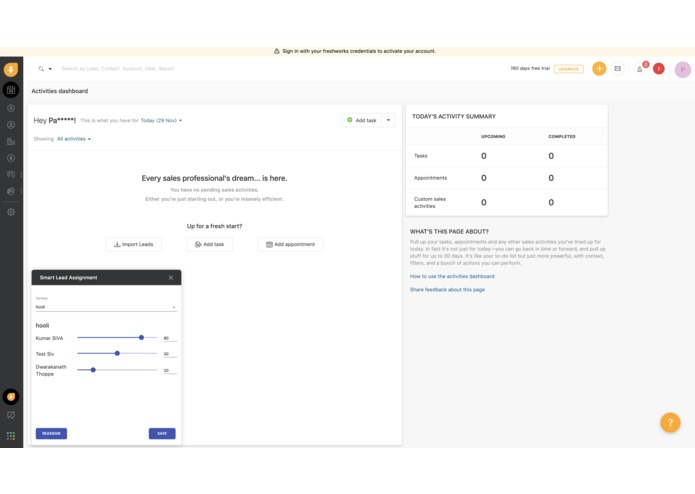Click the Smart Lead Assignment panel title

(x=68, y=278)
